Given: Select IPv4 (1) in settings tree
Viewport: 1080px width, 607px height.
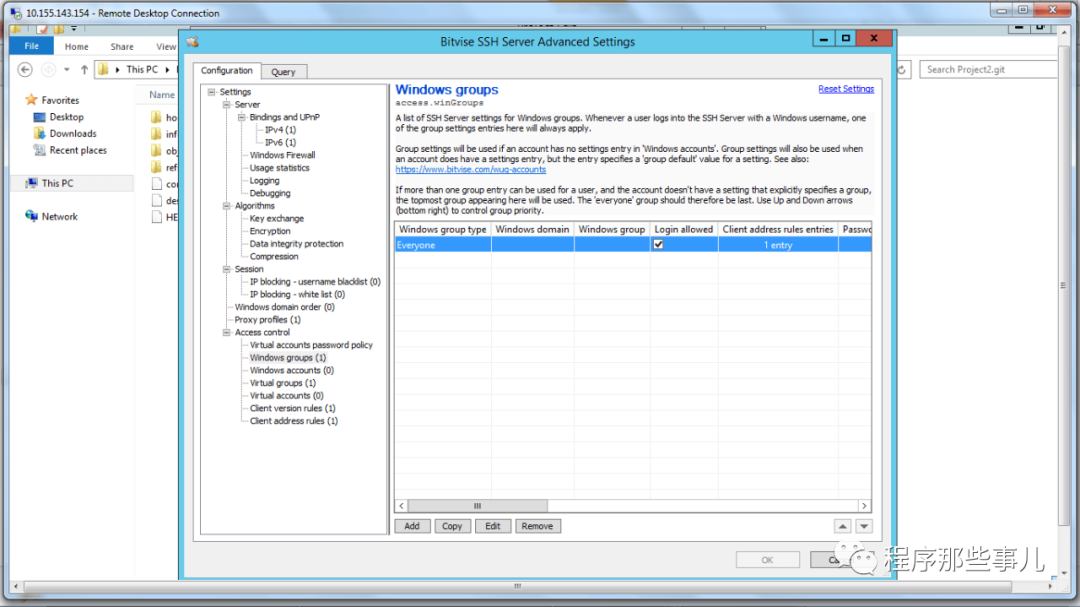Looking at the screenshot, I should point(280,130).
